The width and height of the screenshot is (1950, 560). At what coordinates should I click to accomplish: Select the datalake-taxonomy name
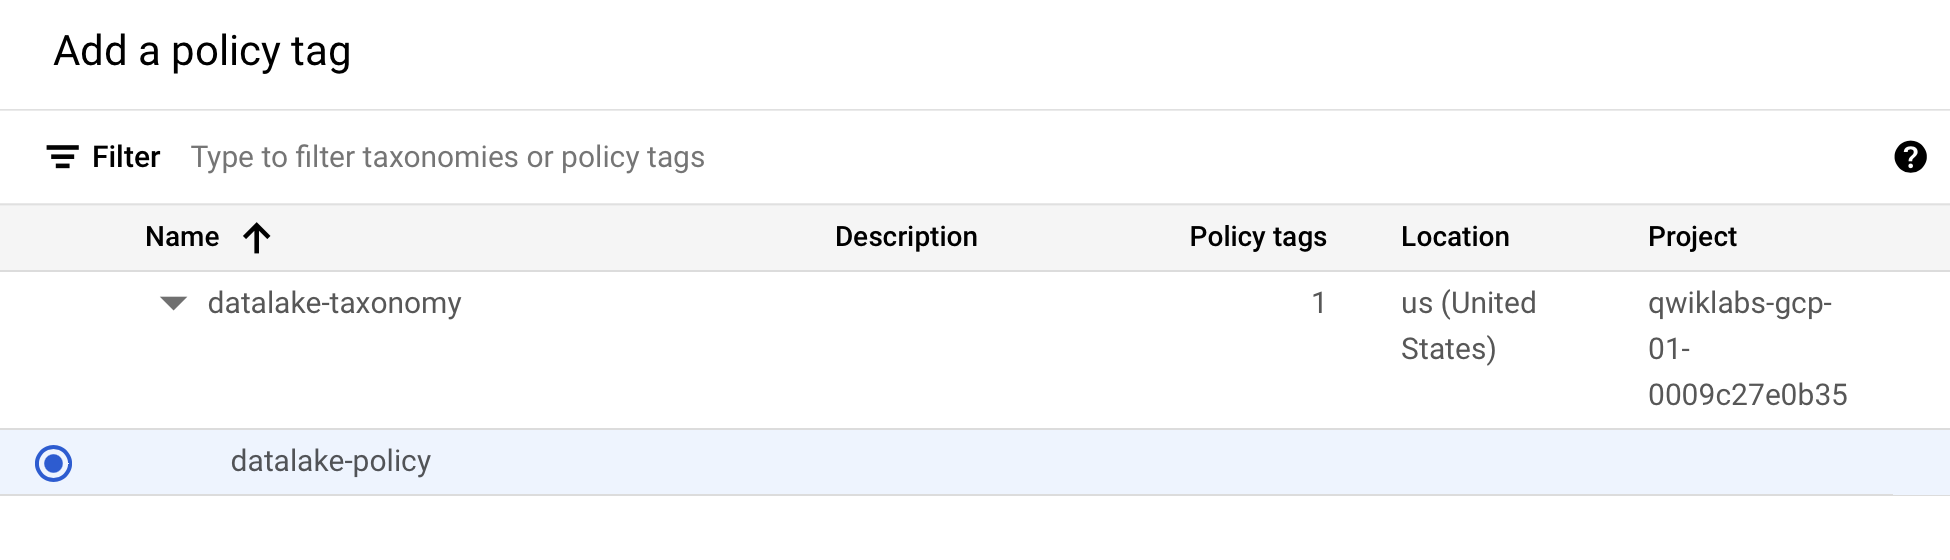tap(334, 303)
